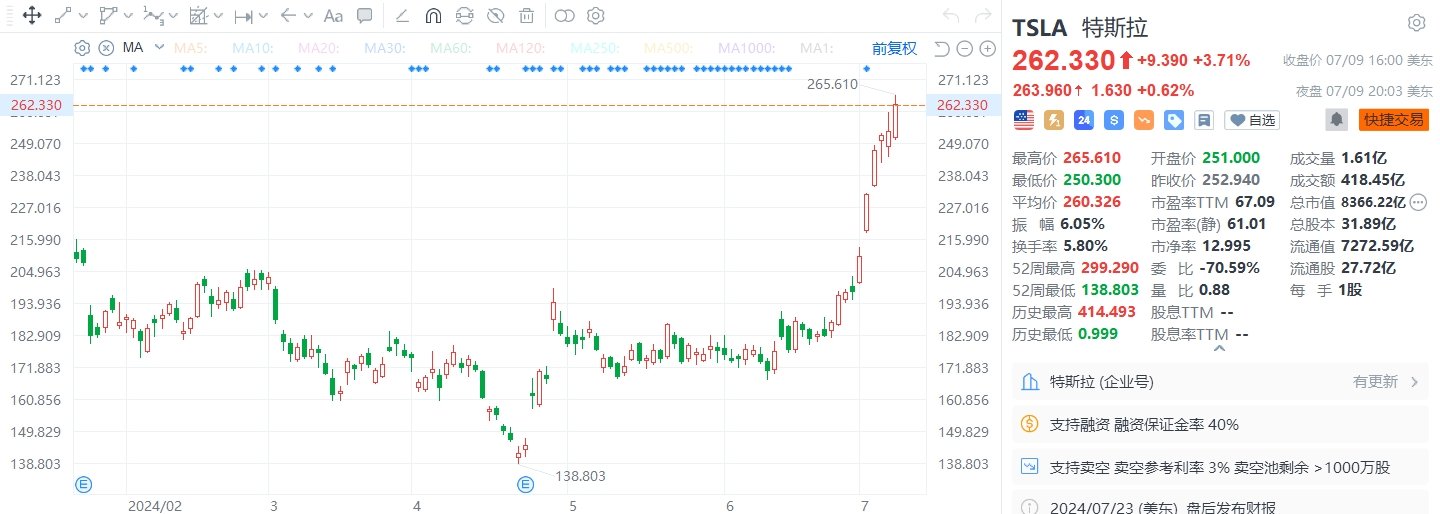The image size is (1440, 514).
Task: Click the US flag market icon
Action: (1023, 120)
